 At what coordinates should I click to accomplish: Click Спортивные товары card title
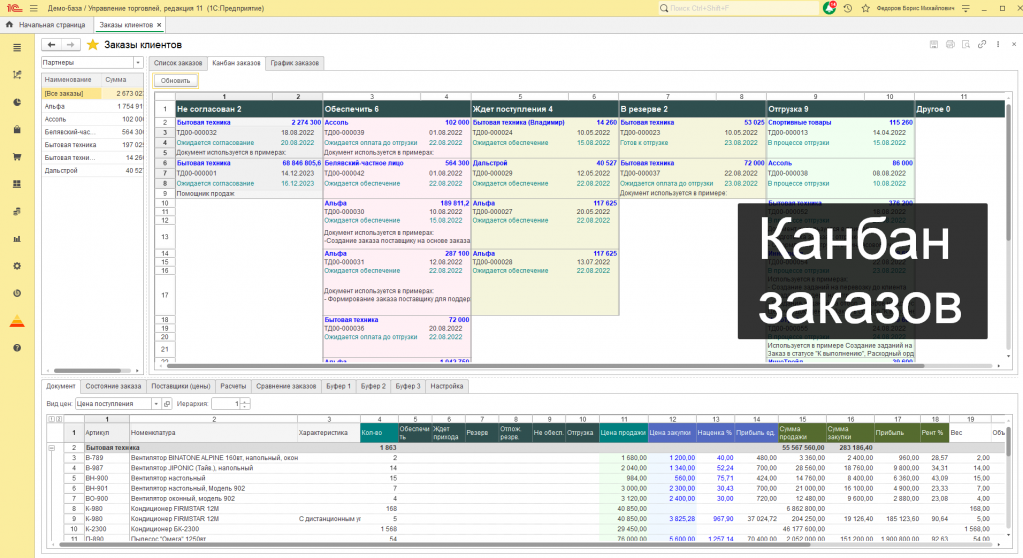[x=799, y=122]
